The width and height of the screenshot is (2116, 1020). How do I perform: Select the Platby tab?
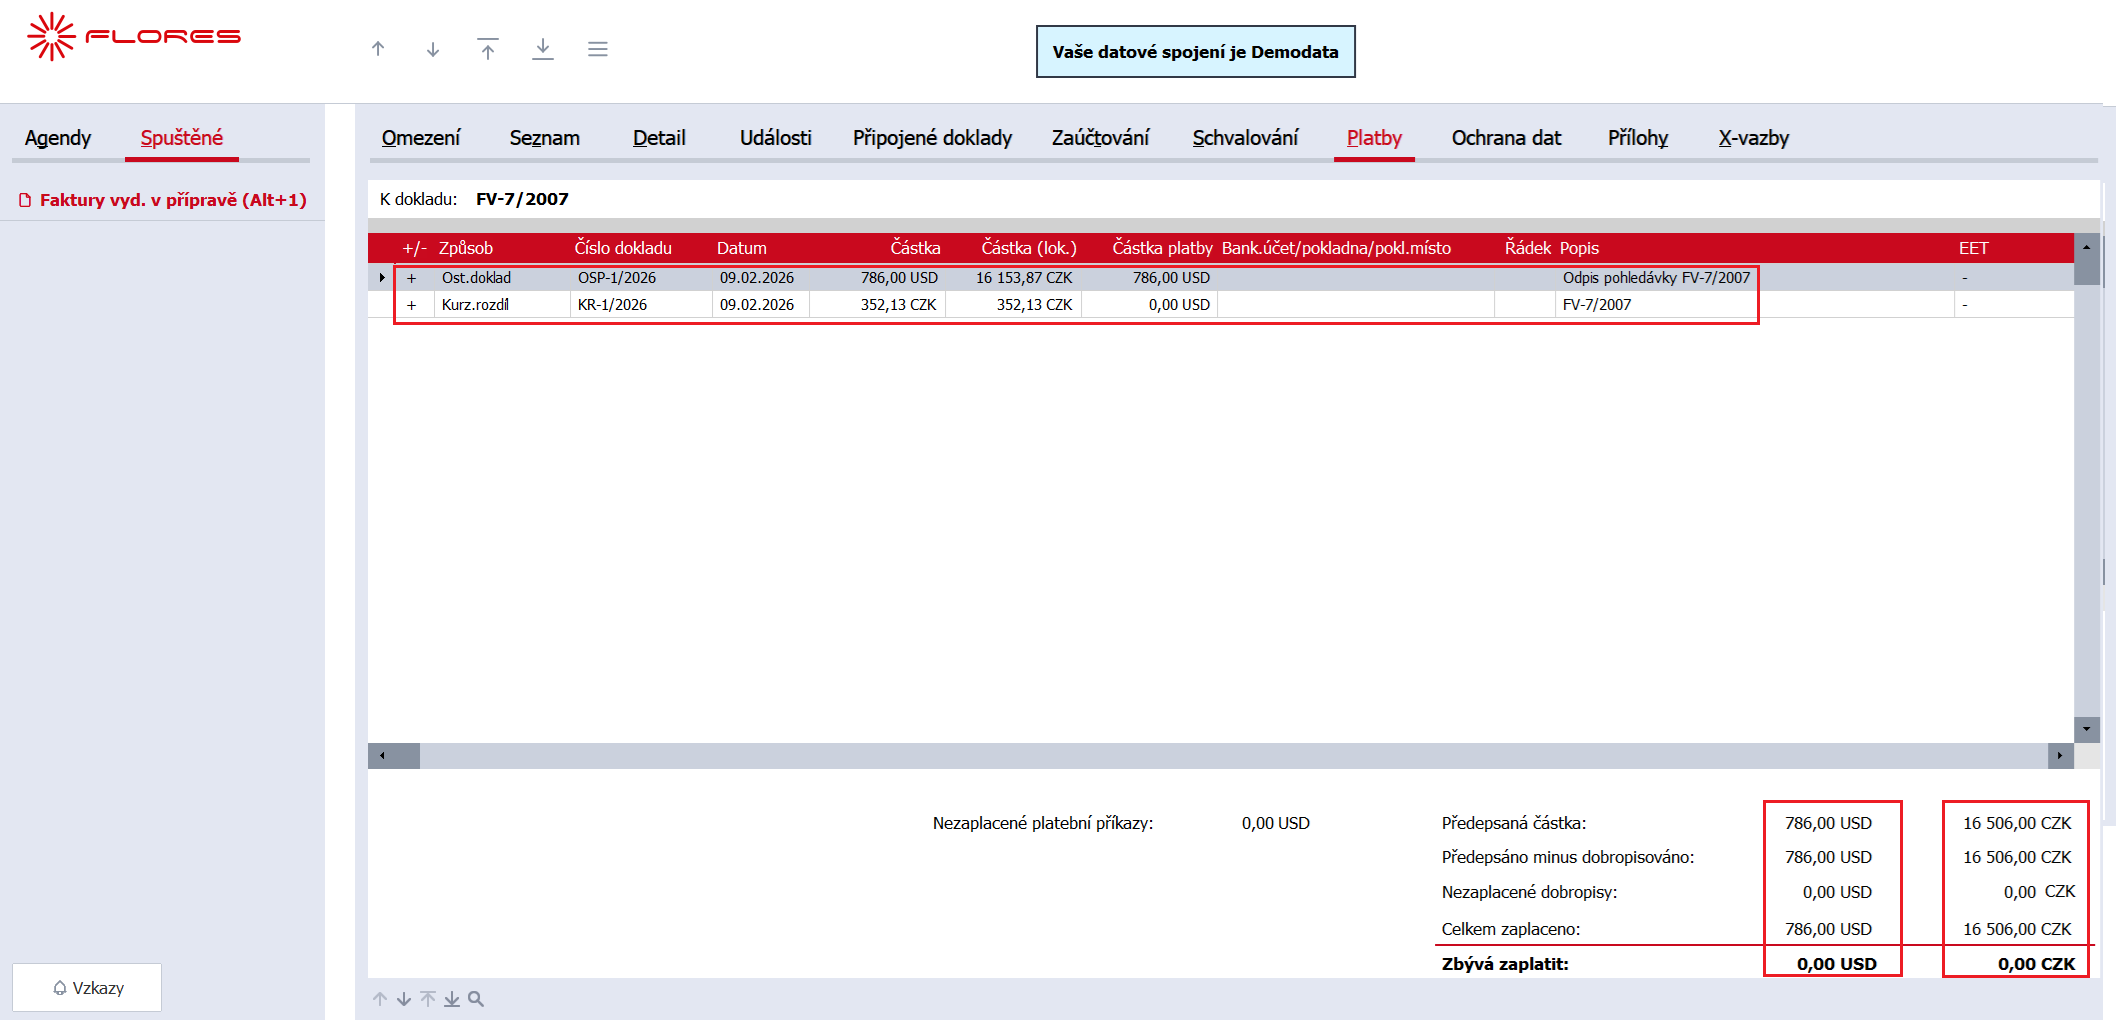point(1375,138)
